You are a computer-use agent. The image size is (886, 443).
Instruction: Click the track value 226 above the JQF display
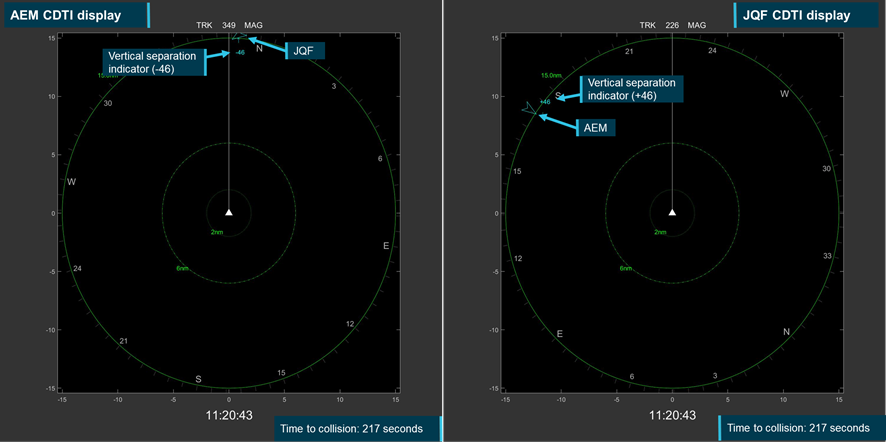(672, 25)
